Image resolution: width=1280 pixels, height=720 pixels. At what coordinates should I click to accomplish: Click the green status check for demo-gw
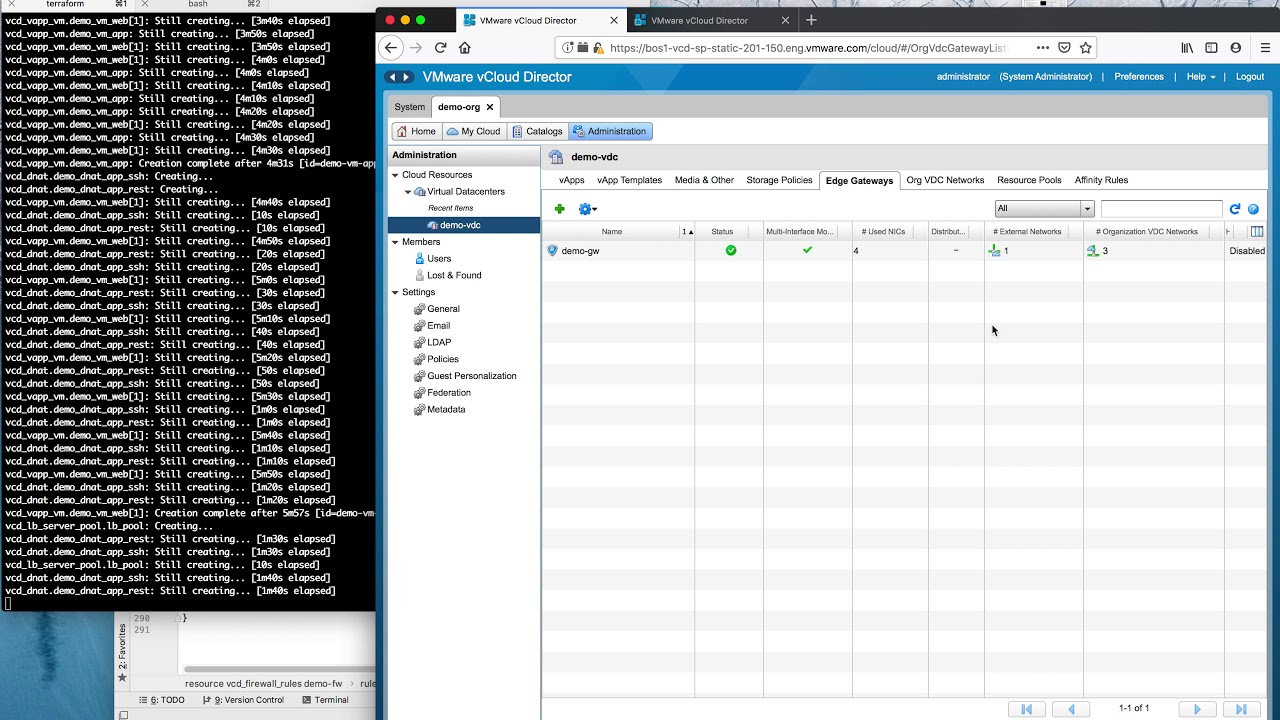coord(731,251)
